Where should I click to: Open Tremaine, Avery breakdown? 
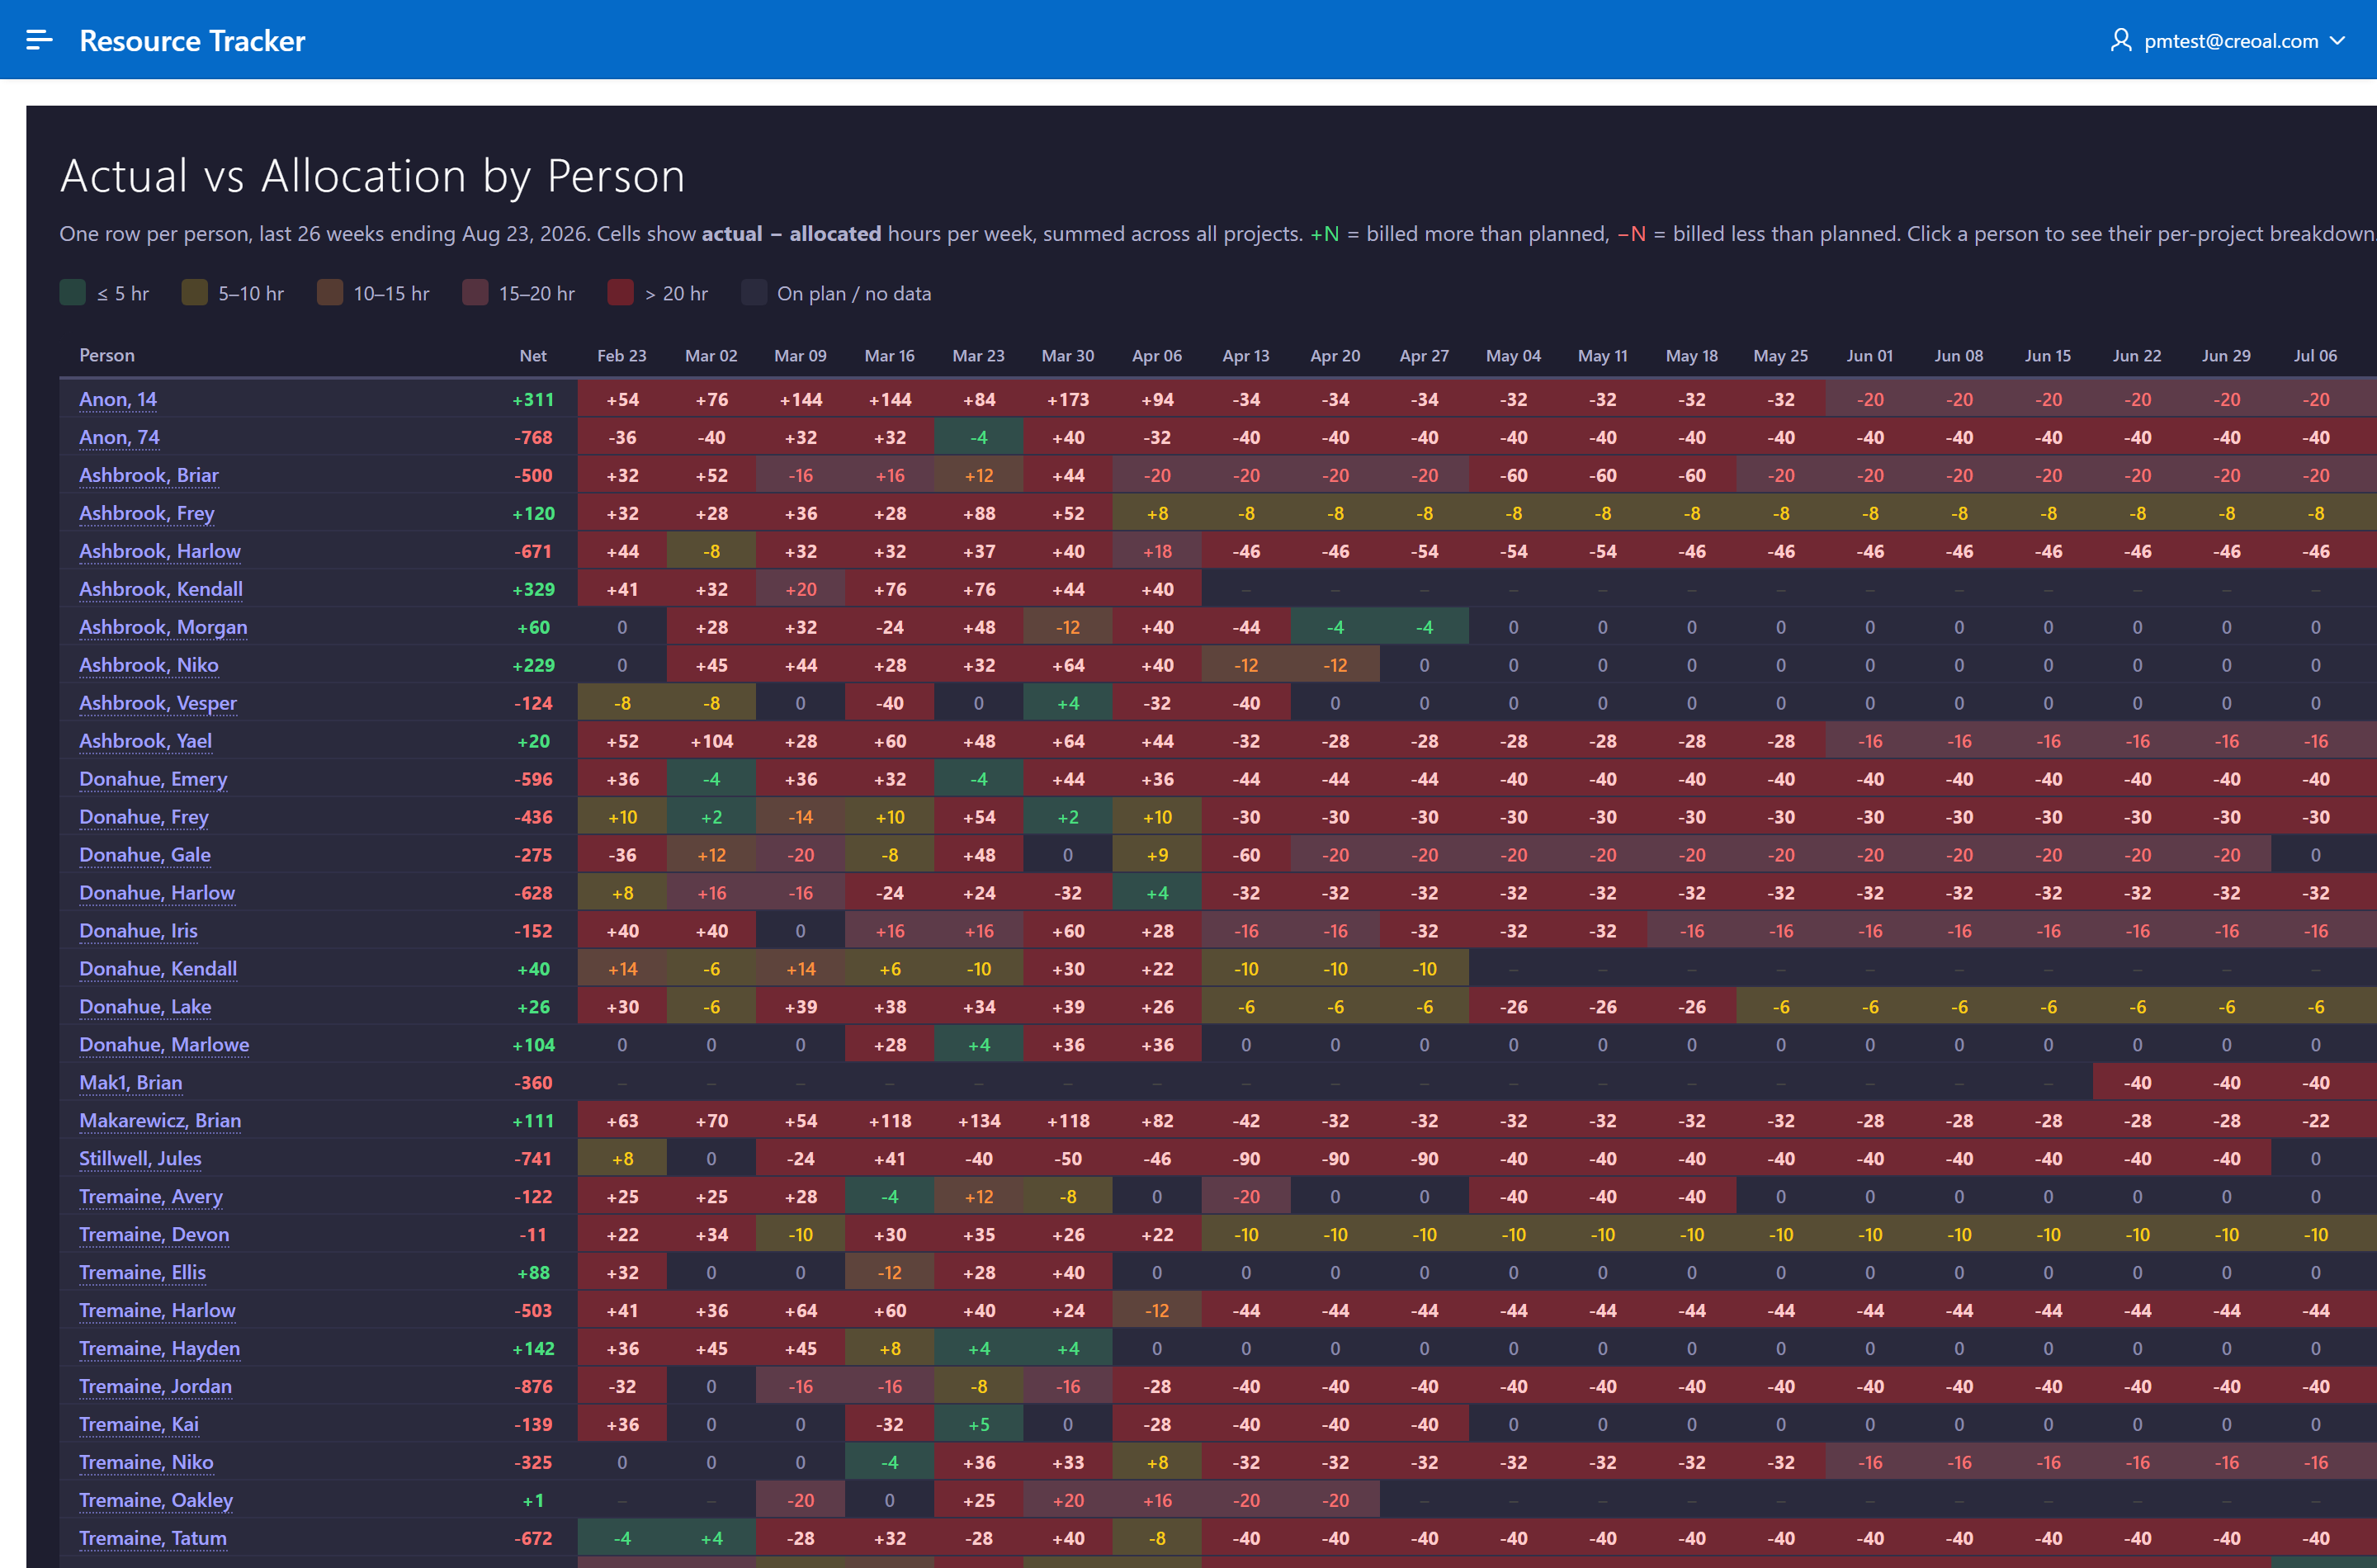(x=151, y=1197)
